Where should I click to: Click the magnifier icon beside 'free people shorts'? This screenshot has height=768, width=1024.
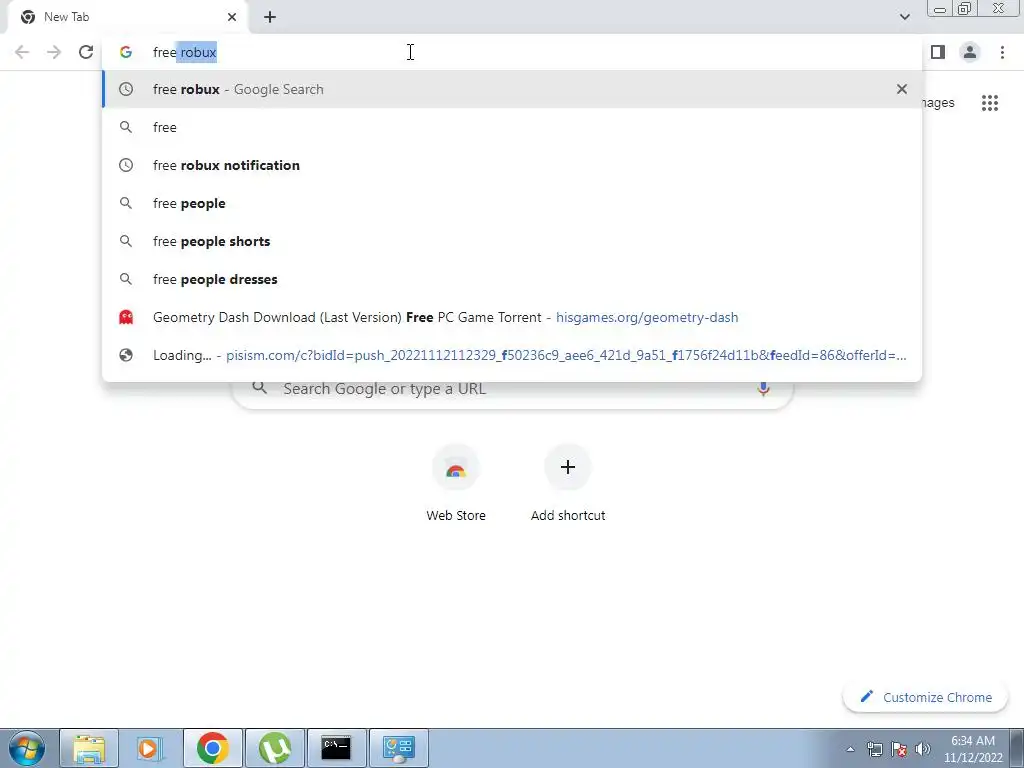[126, 241]
